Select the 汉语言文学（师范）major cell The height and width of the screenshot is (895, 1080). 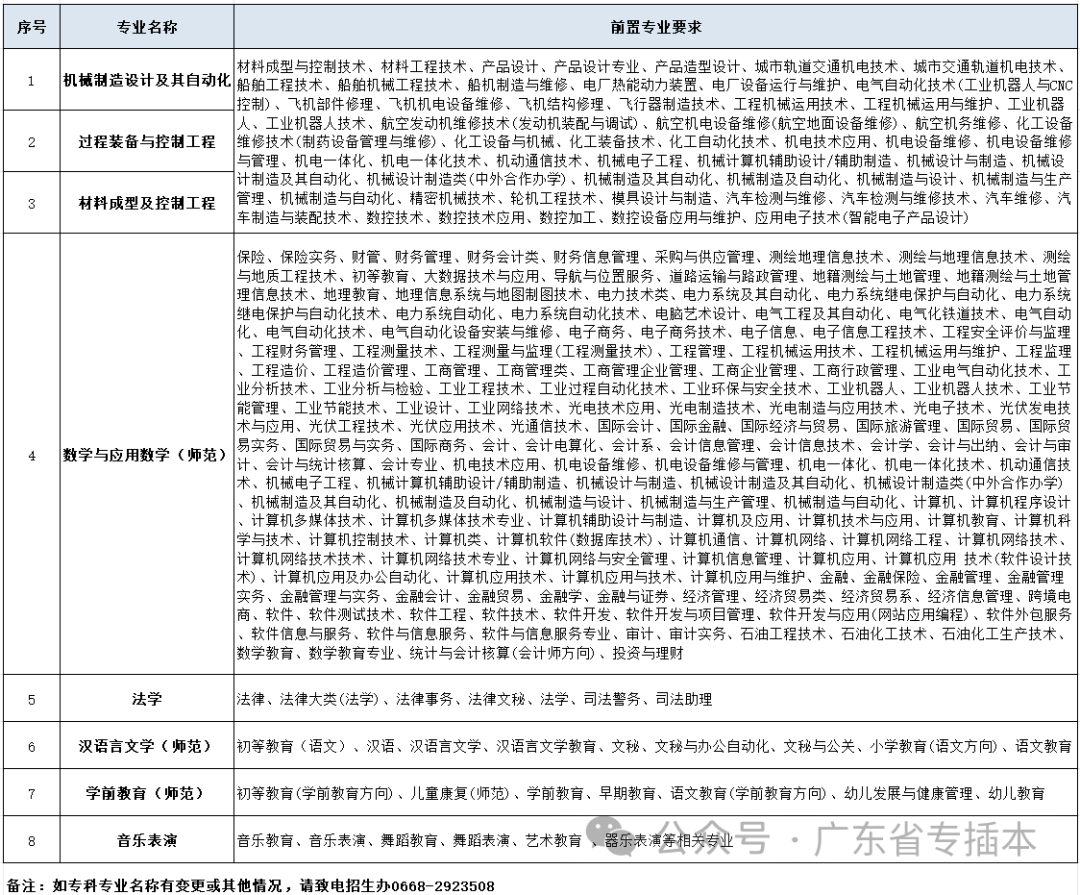click(148, 743)
